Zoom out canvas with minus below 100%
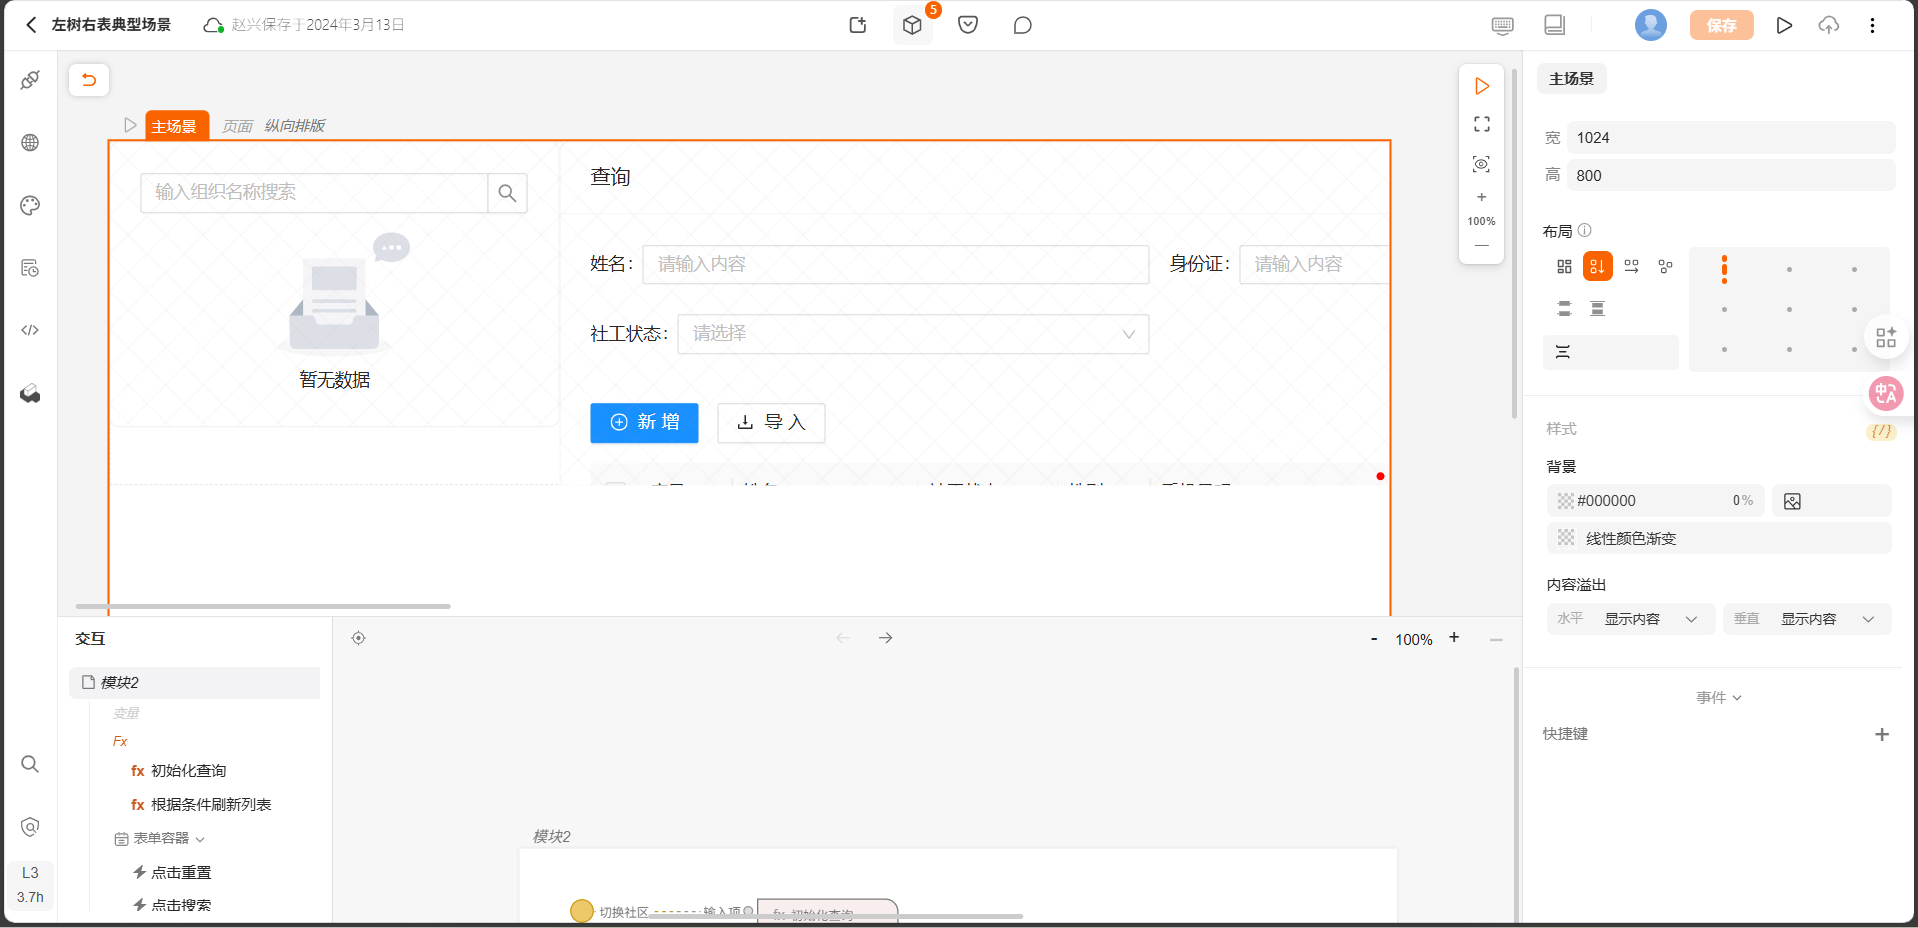 (x=1482, y=246)
